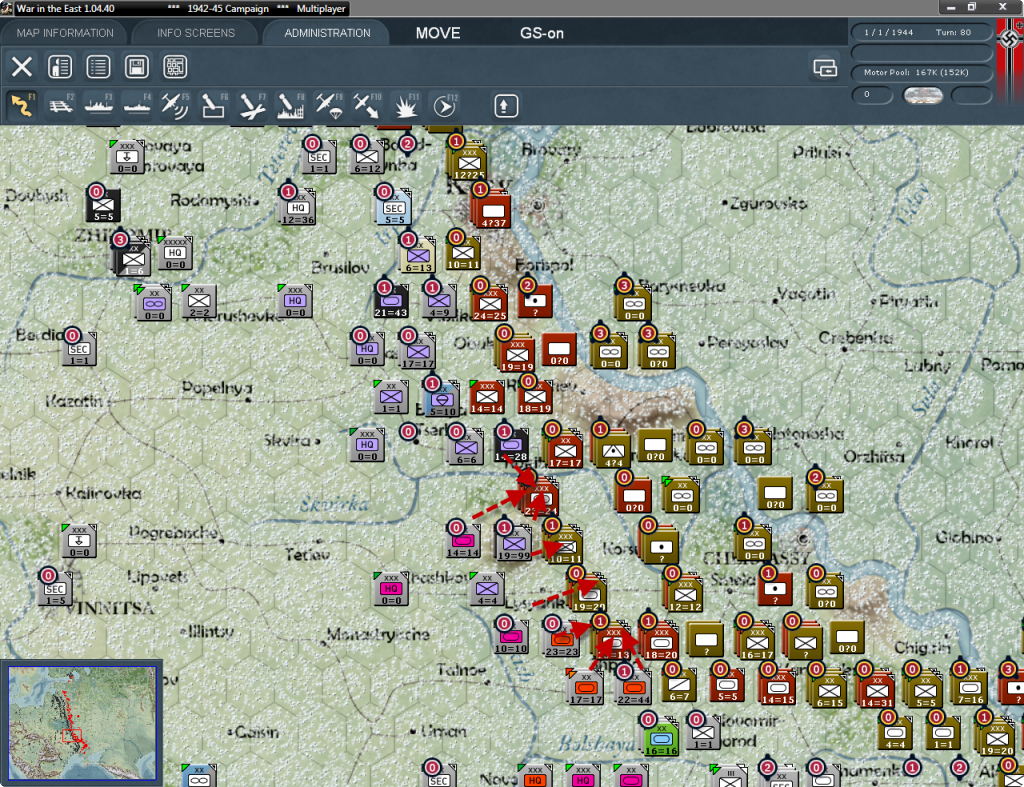1024x787 pixels.
Task: Select the black infantry unit 5=5
Action: pos(103,205)
